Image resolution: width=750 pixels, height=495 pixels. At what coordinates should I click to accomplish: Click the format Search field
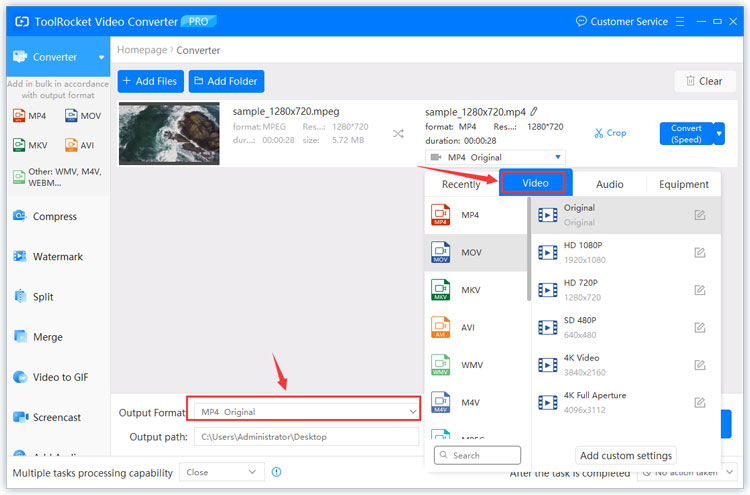477,455
